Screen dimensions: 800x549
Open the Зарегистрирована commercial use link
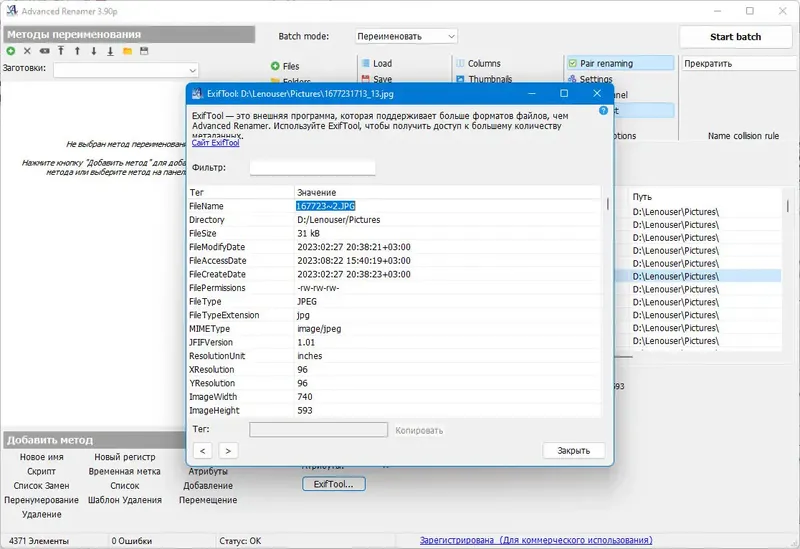click(536, 540)
